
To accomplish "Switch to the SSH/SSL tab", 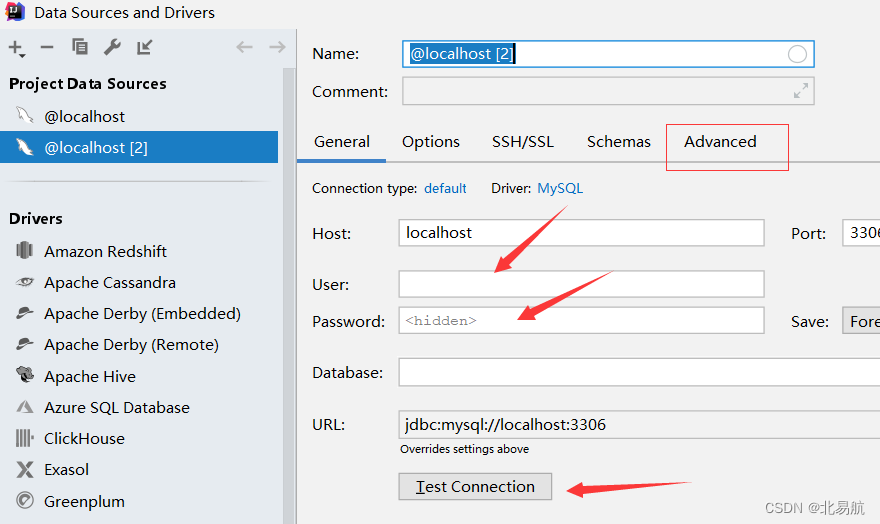I will point(522,142).
